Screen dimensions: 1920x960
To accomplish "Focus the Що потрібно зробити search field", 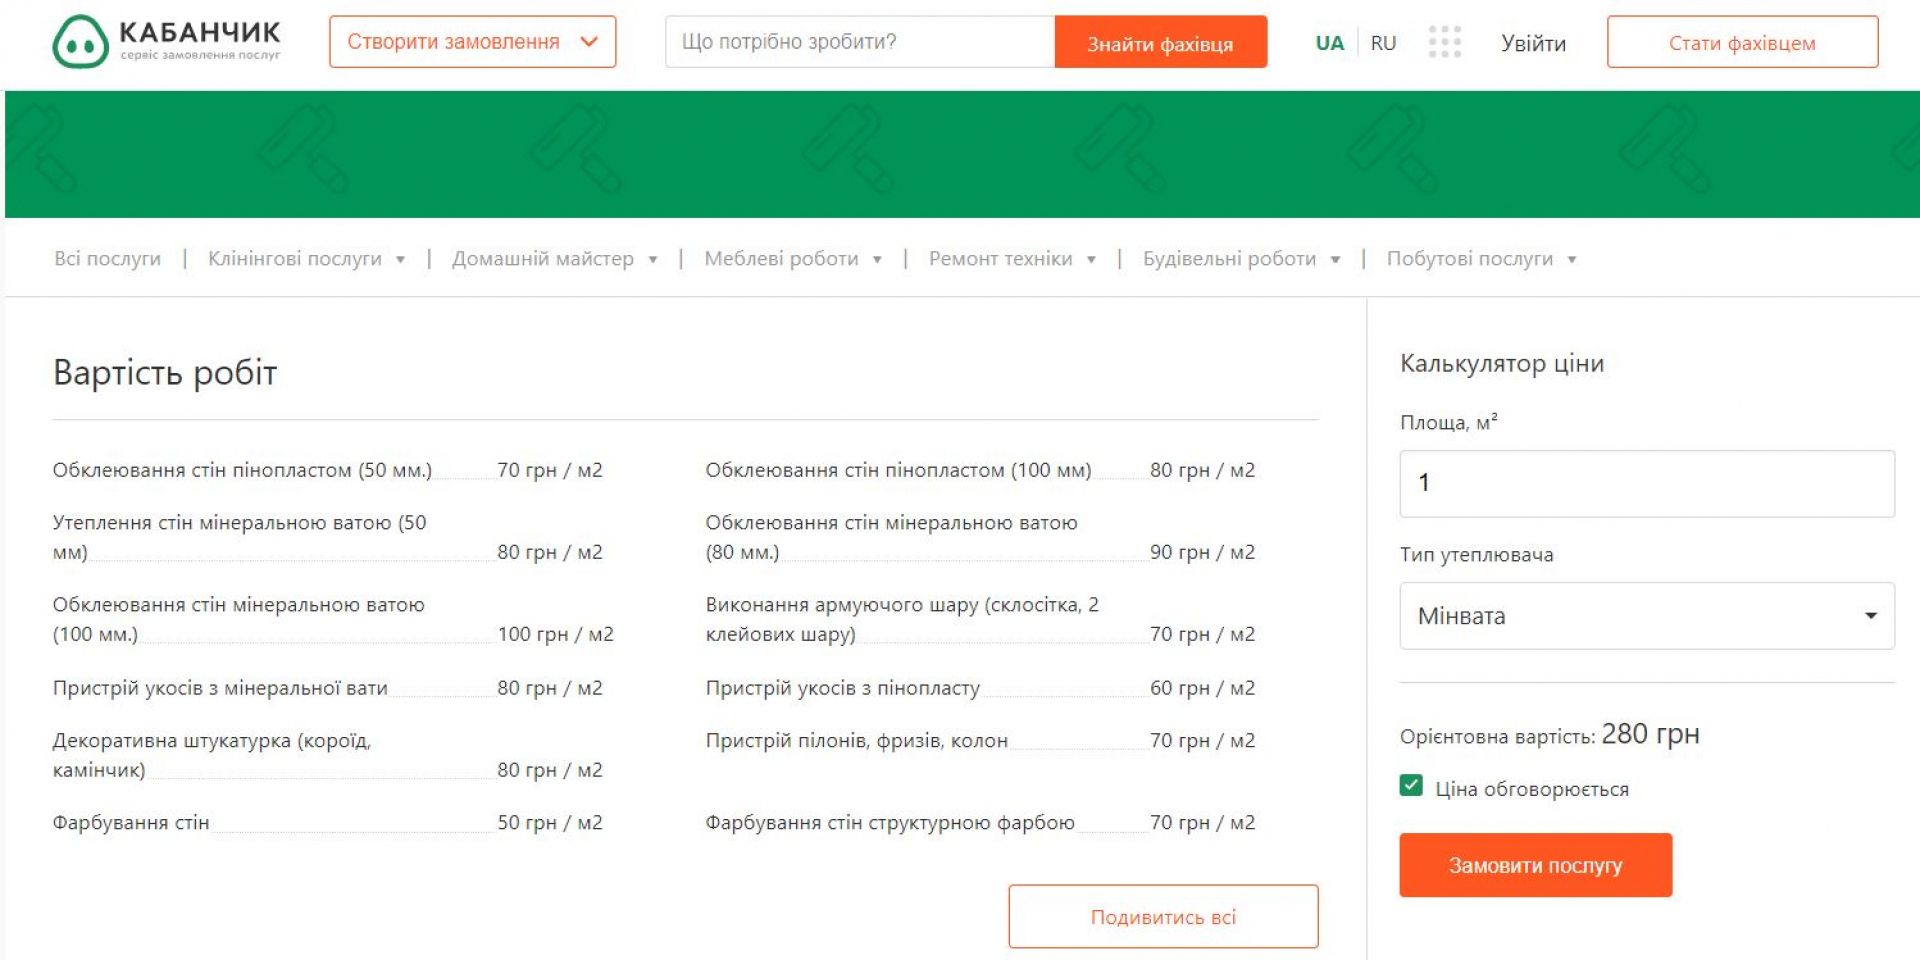I will click(860, 42).
